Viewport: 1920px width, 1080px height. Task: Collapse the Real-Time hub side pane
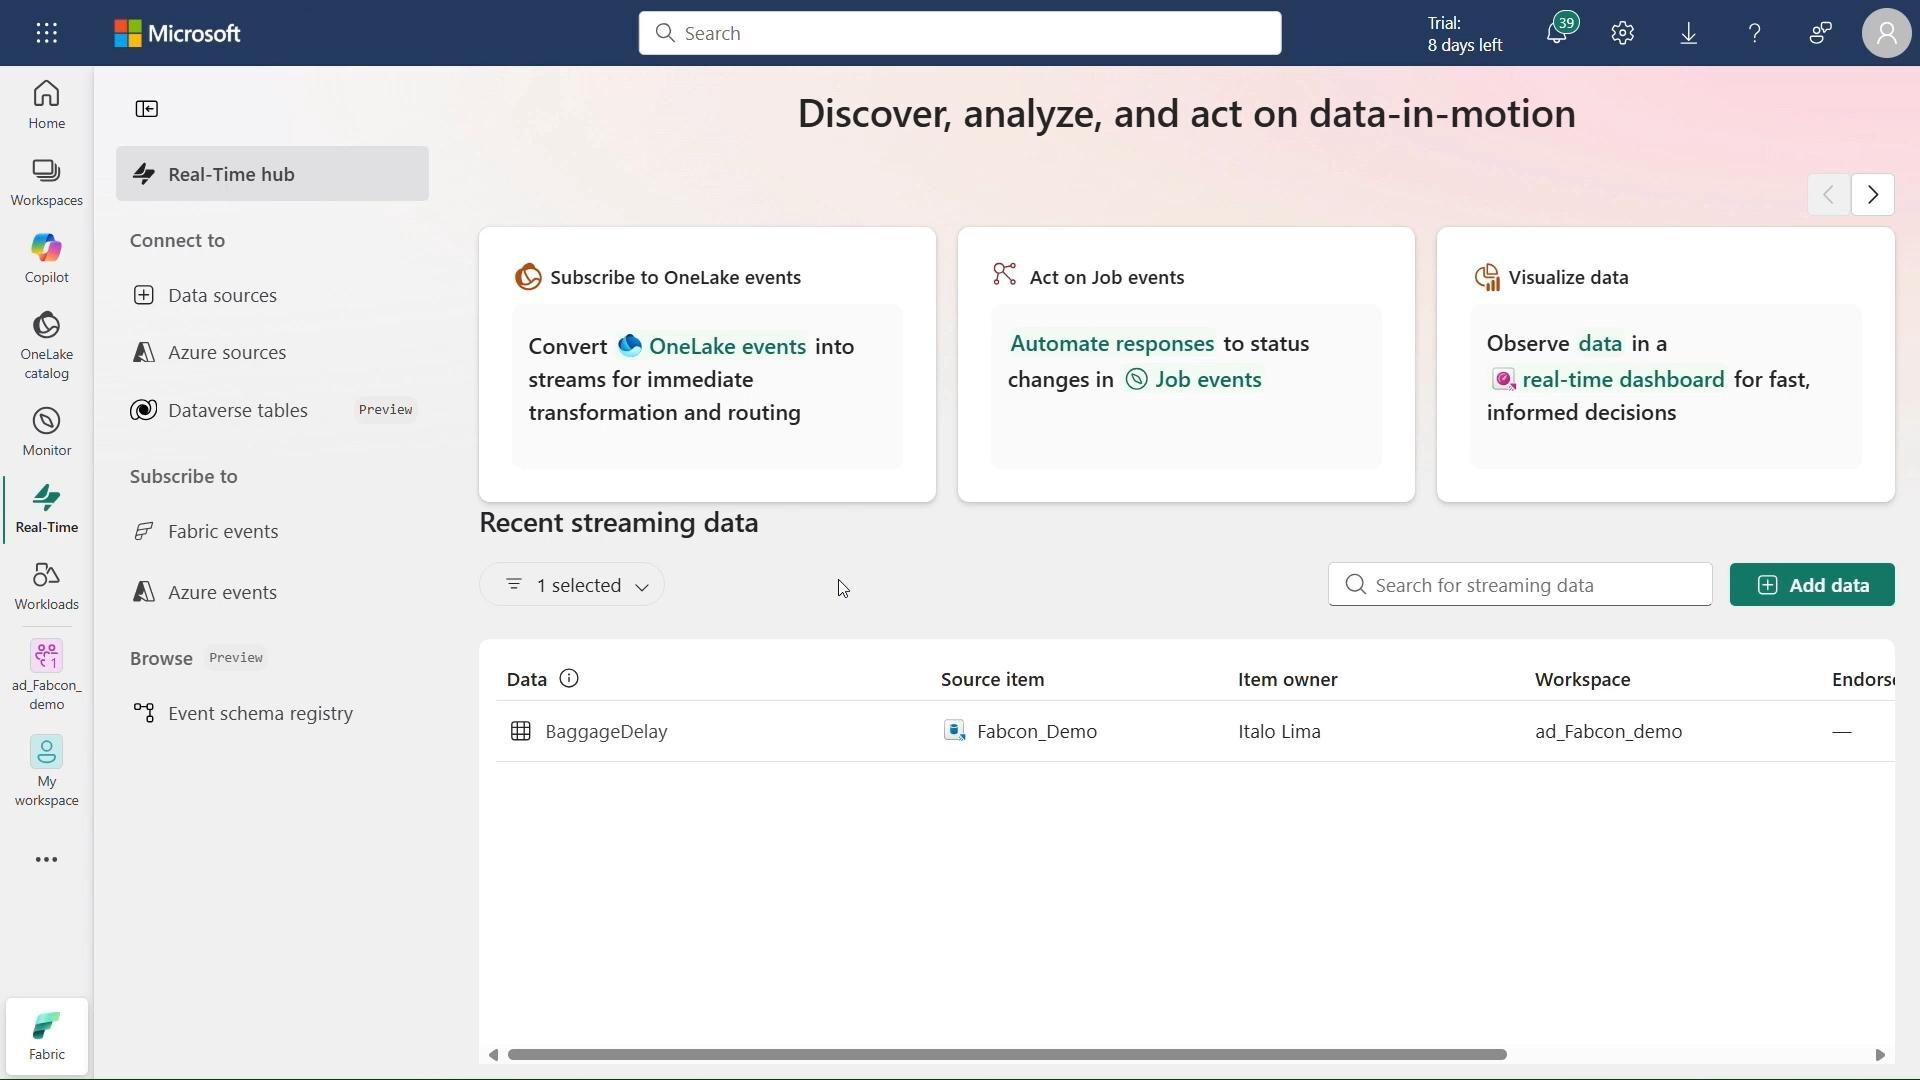click(x=147, y=109)
